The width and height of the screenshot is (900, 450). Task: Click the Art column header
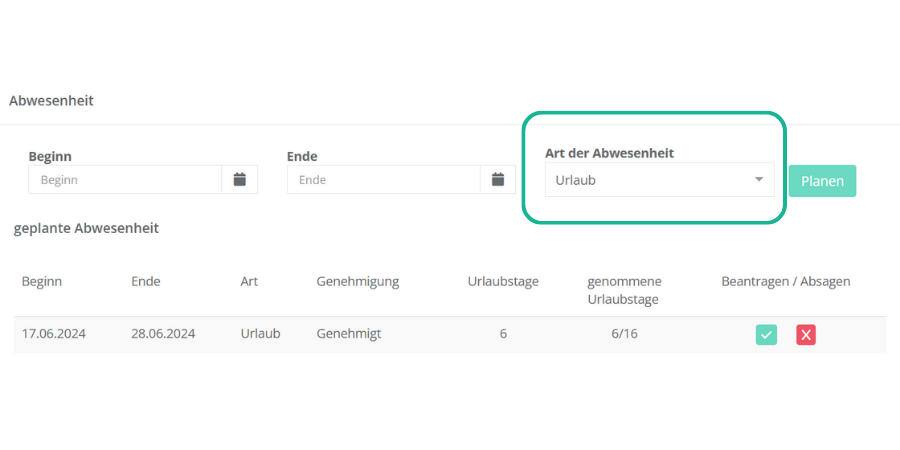pos(249,282)
